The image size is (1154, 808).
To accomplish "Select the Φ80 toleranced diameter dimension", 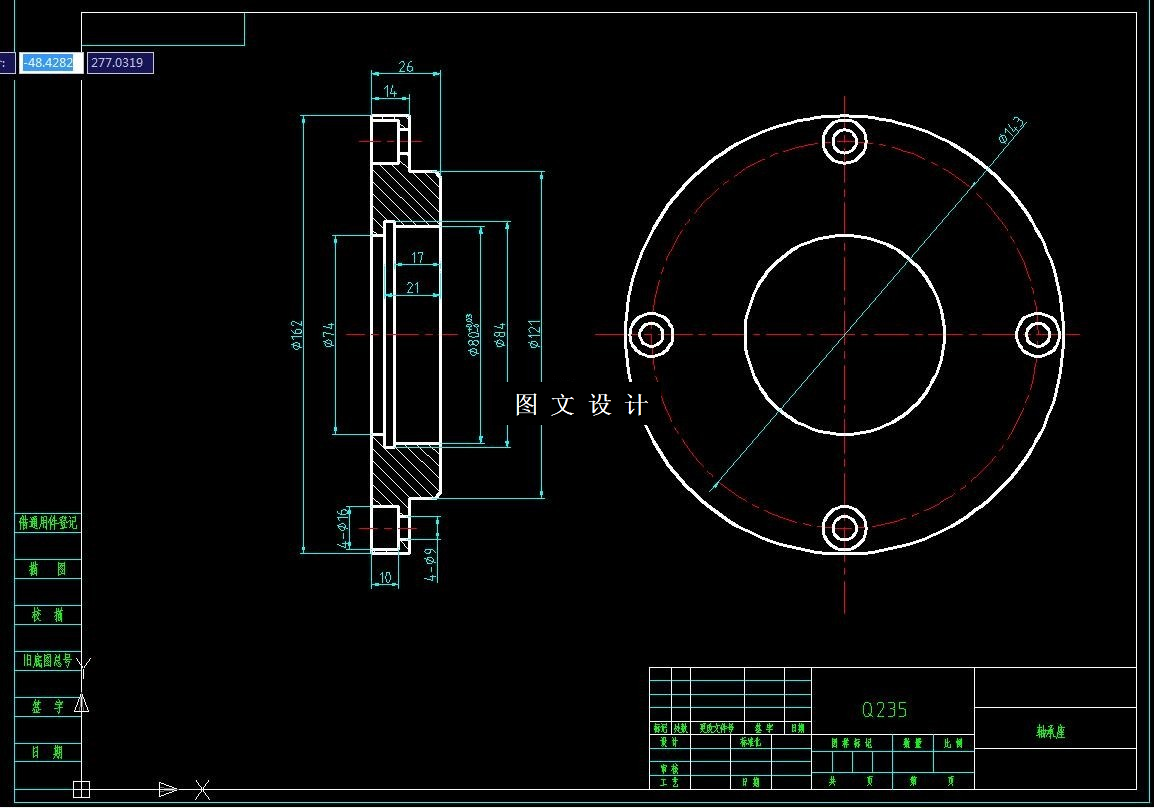I will tap(472, 335).
